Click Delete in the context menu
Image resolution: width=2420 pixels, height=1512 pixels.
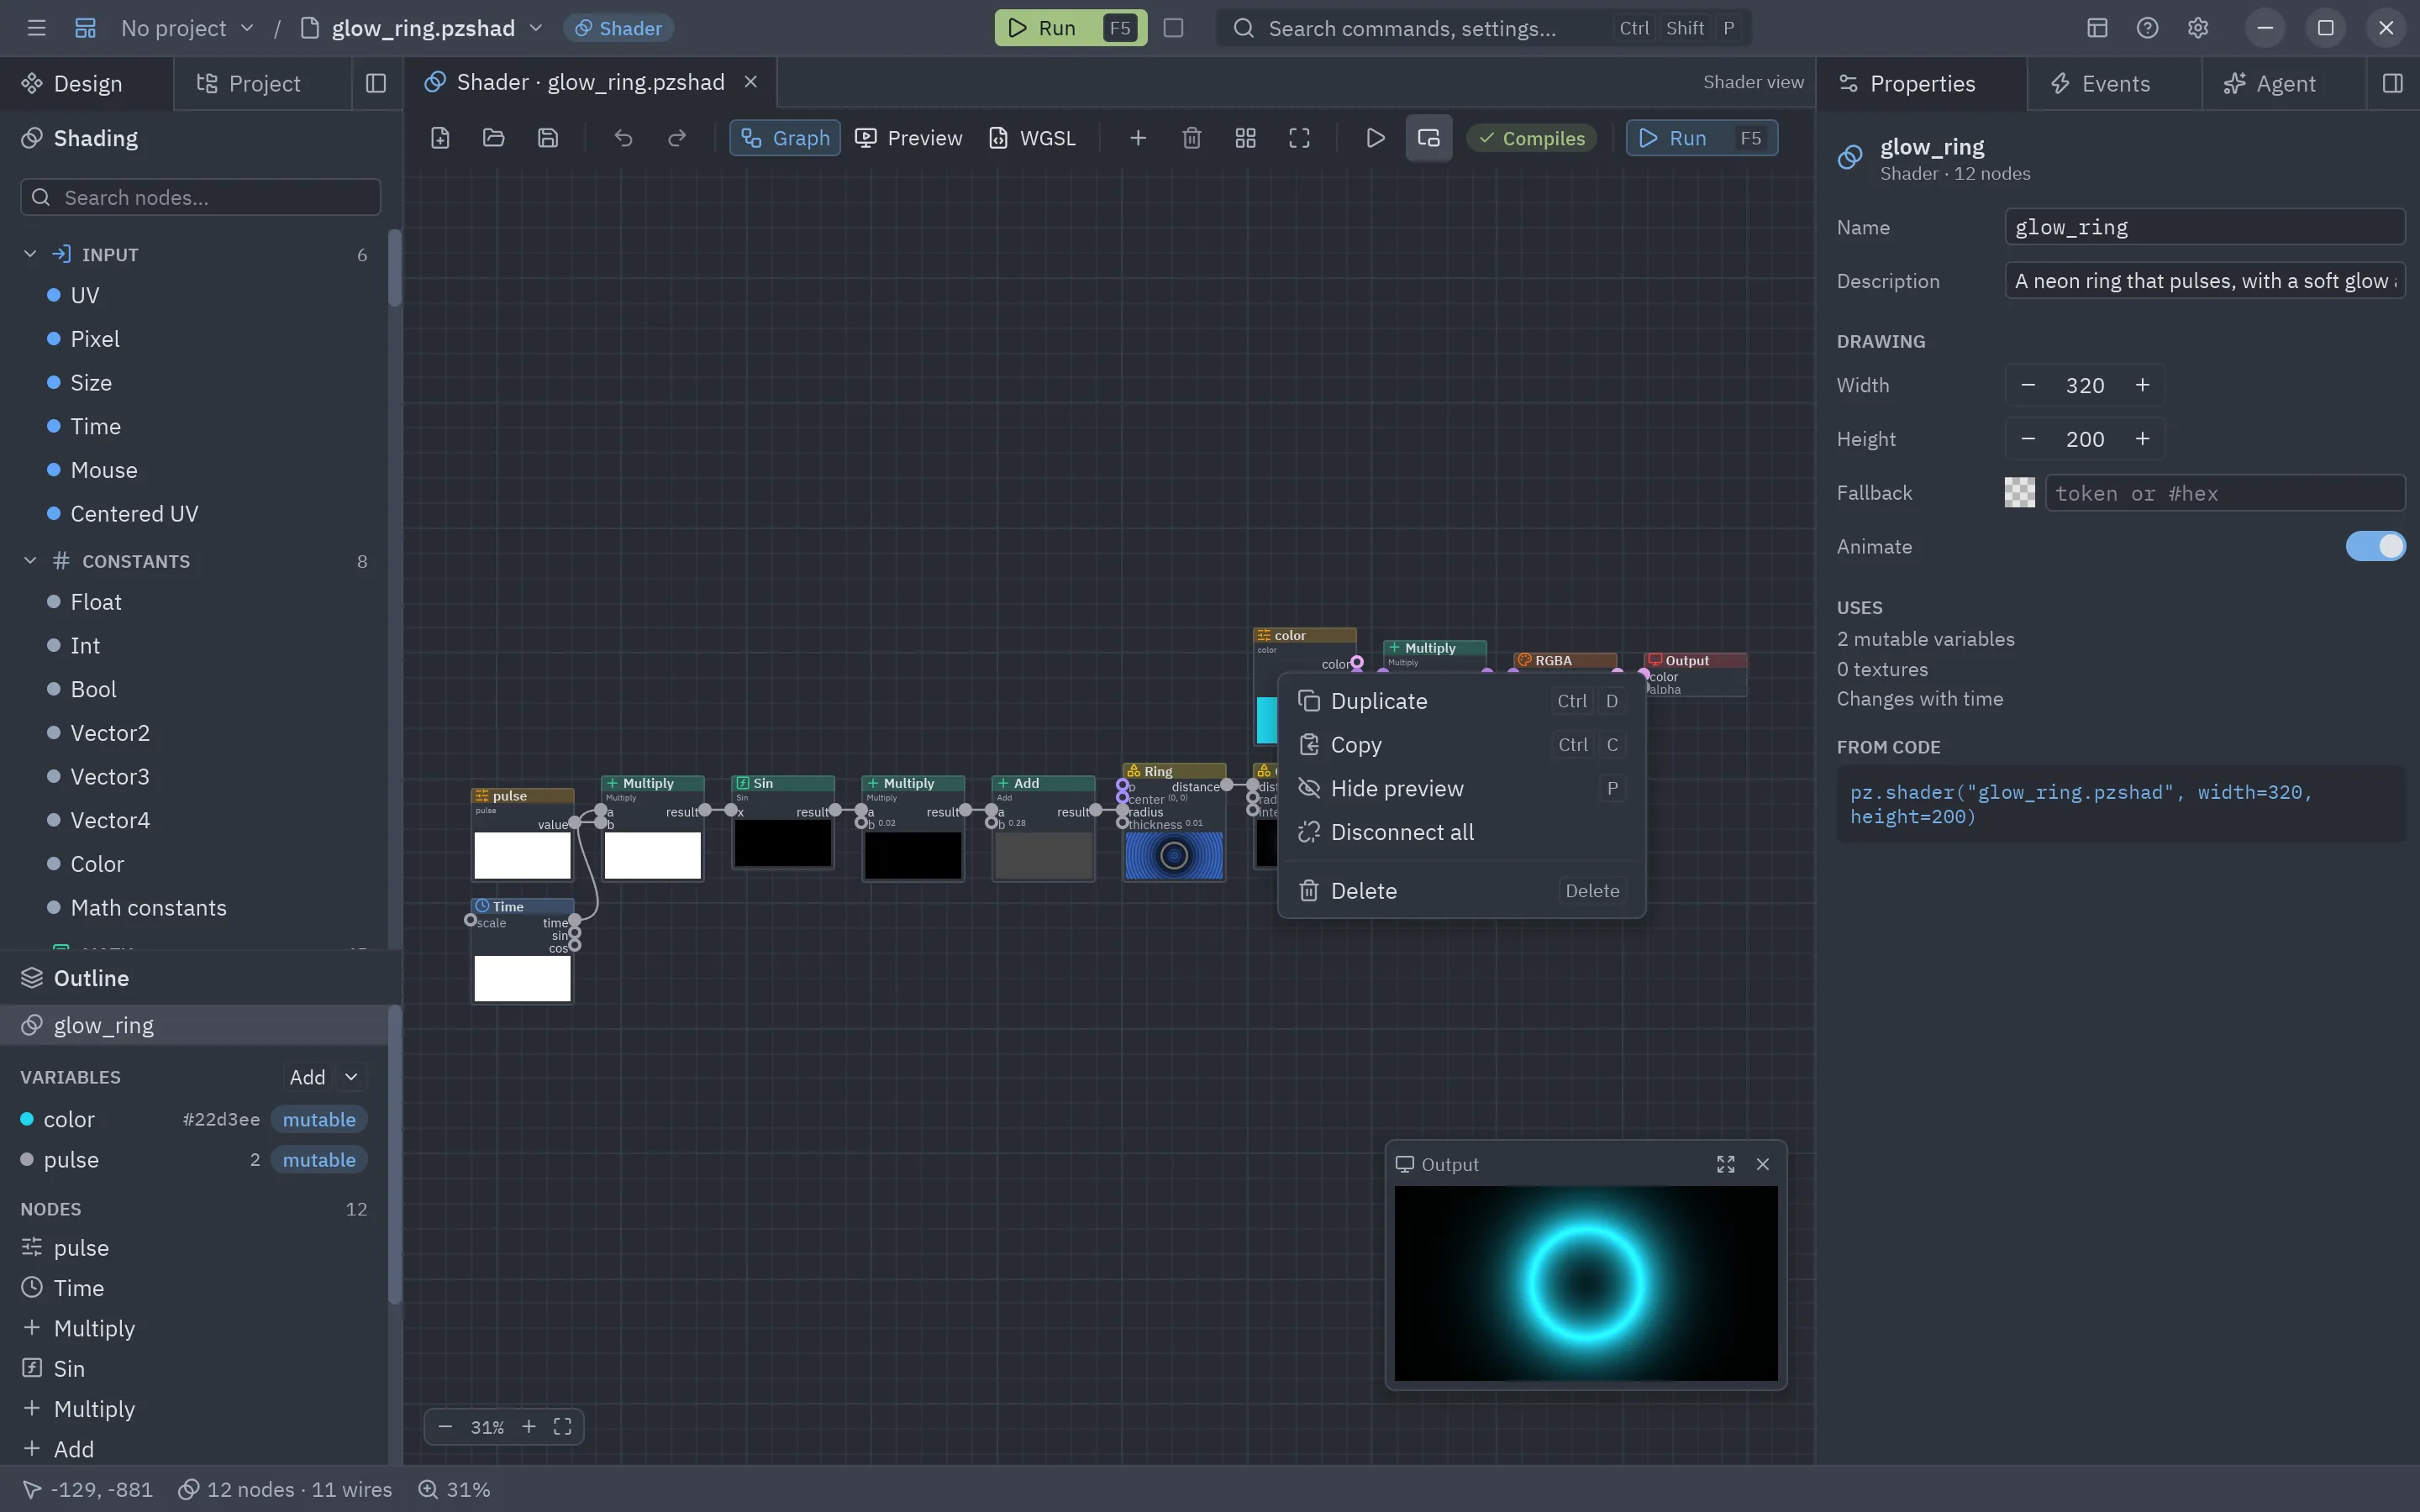pyautogui.click(x=1462, y=891)
